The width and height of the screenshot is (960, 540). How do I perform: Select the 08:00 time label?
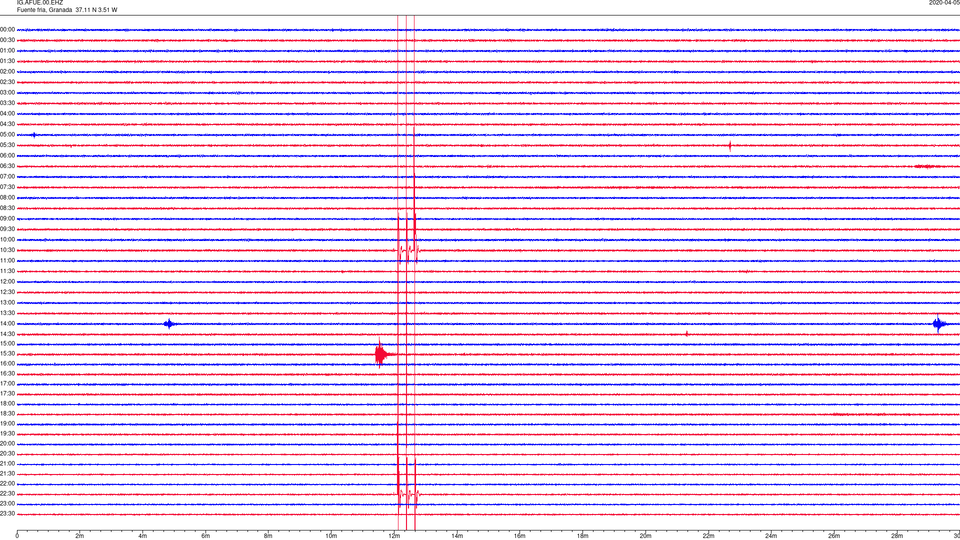pyautogui.click(x=7, y=197)
